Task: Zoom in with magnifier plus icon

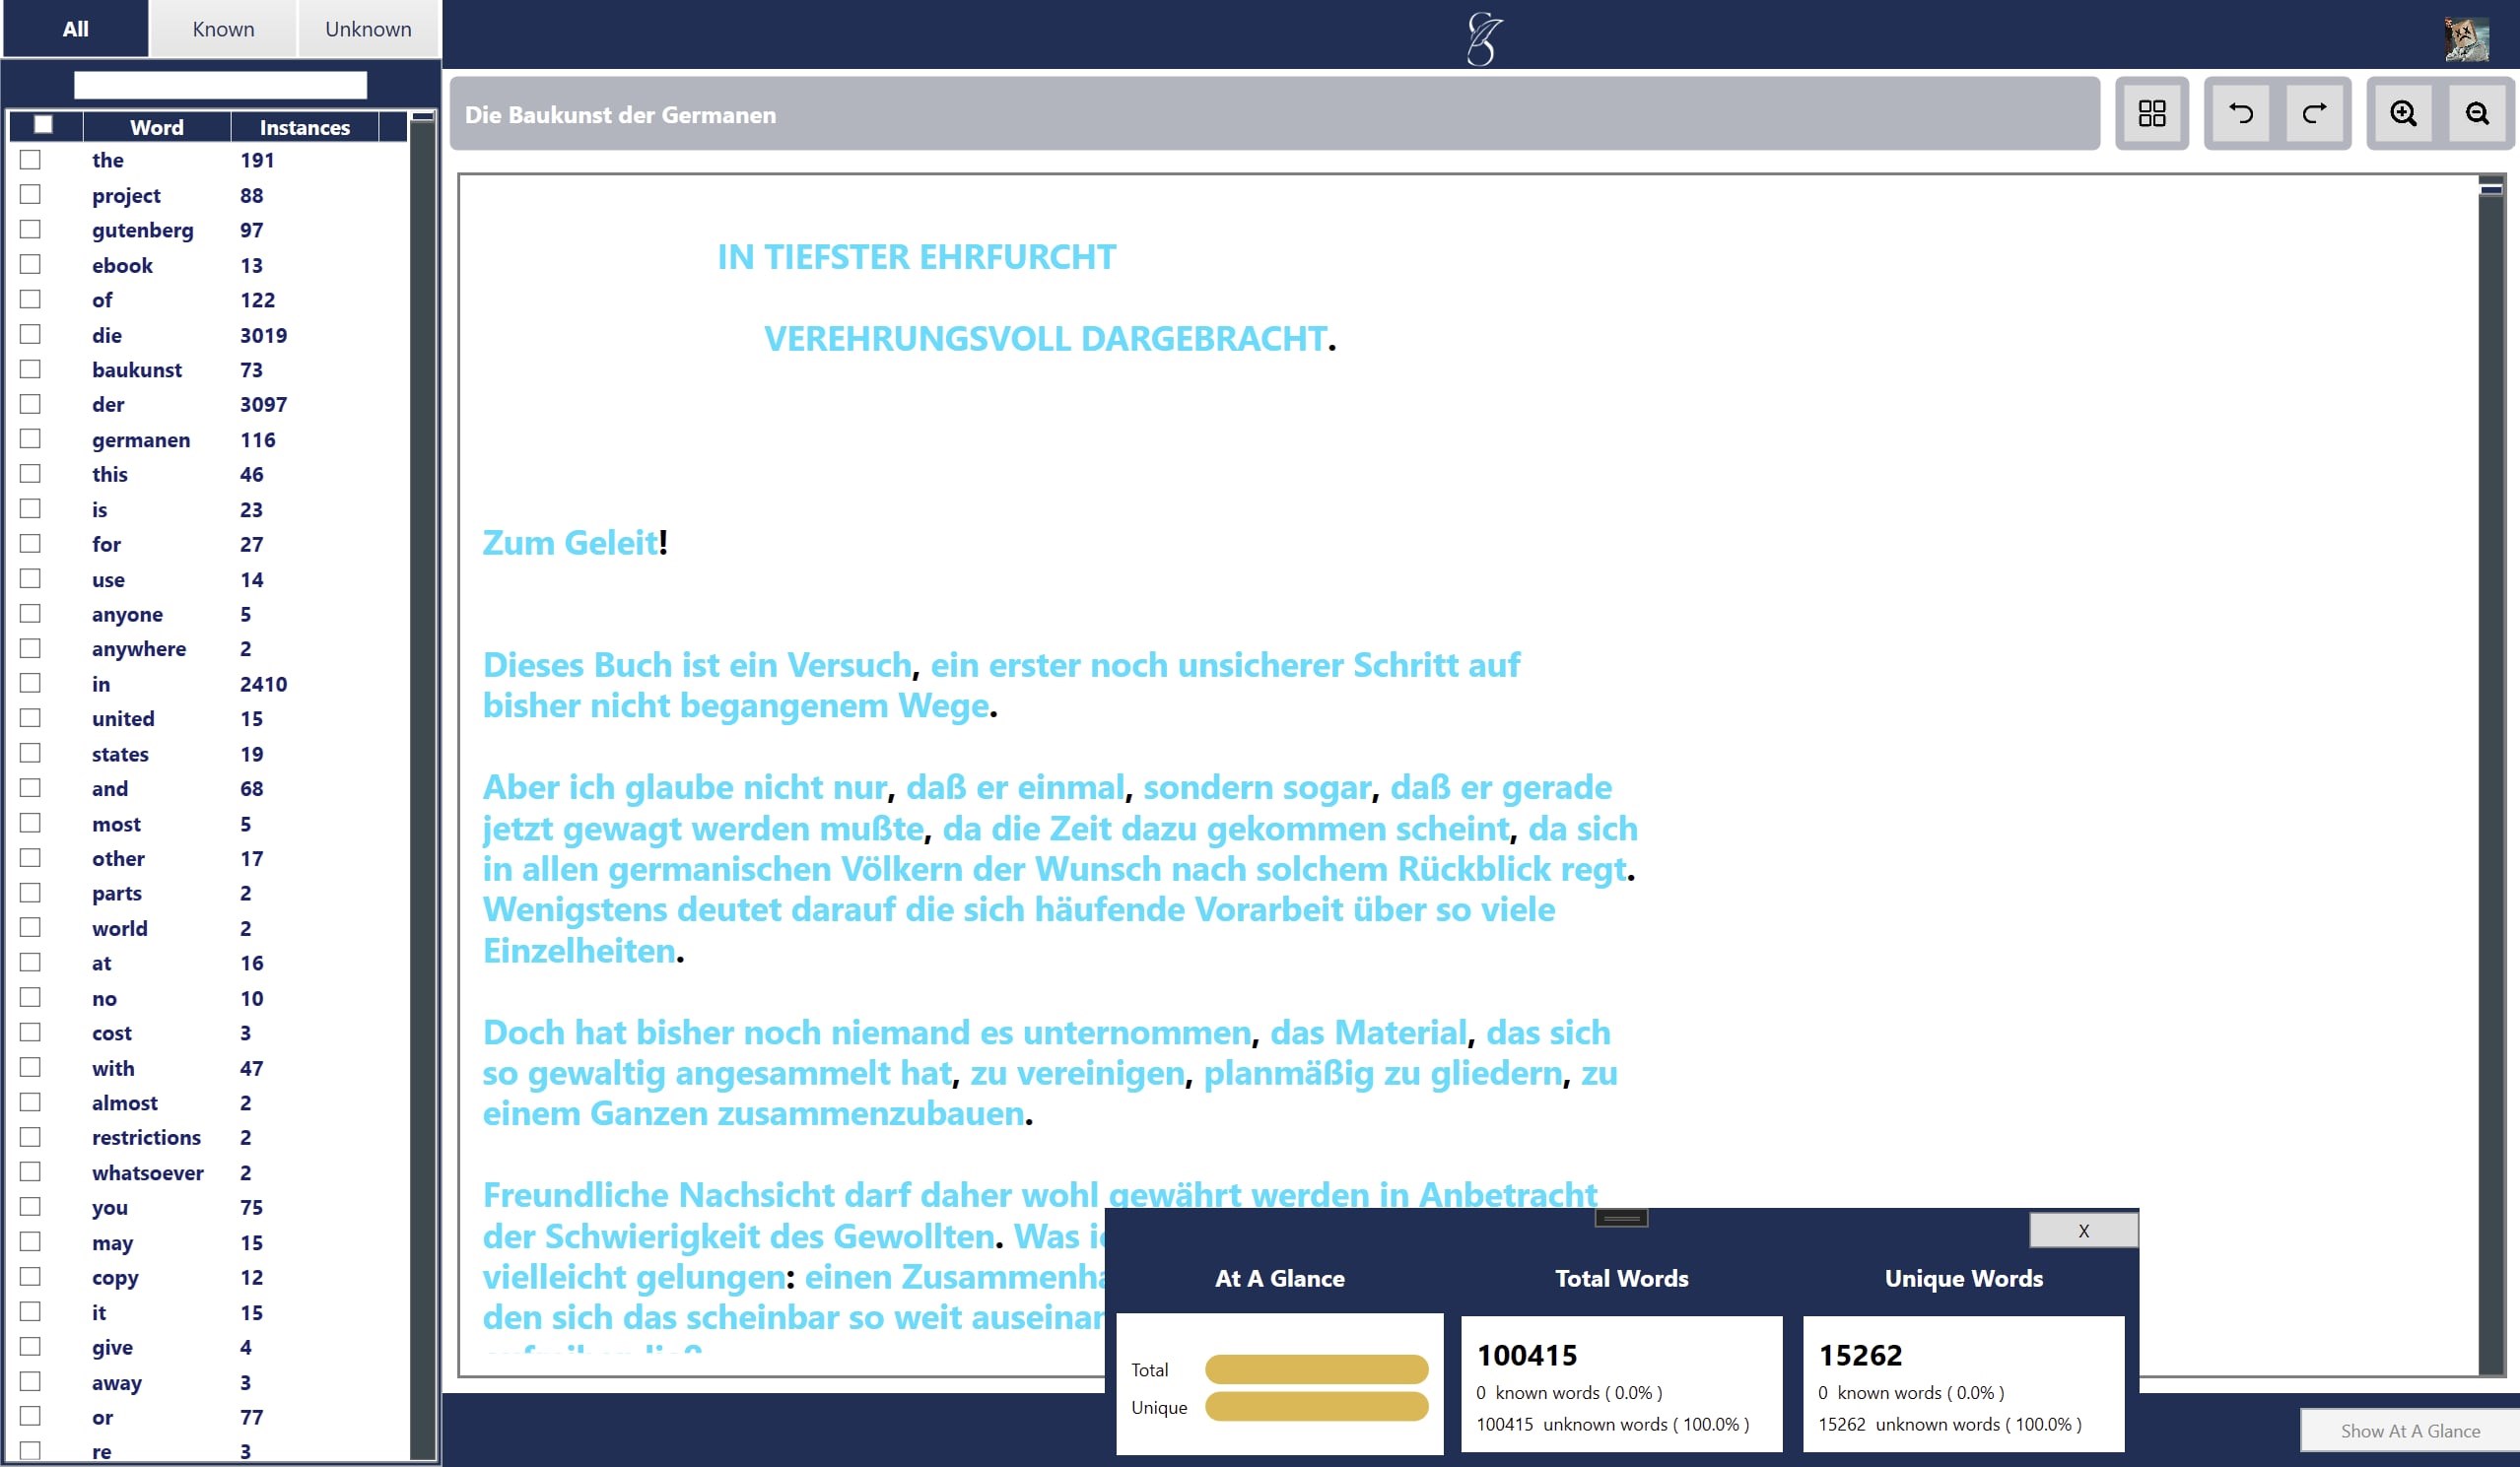Action: (x=2403, y=113)
